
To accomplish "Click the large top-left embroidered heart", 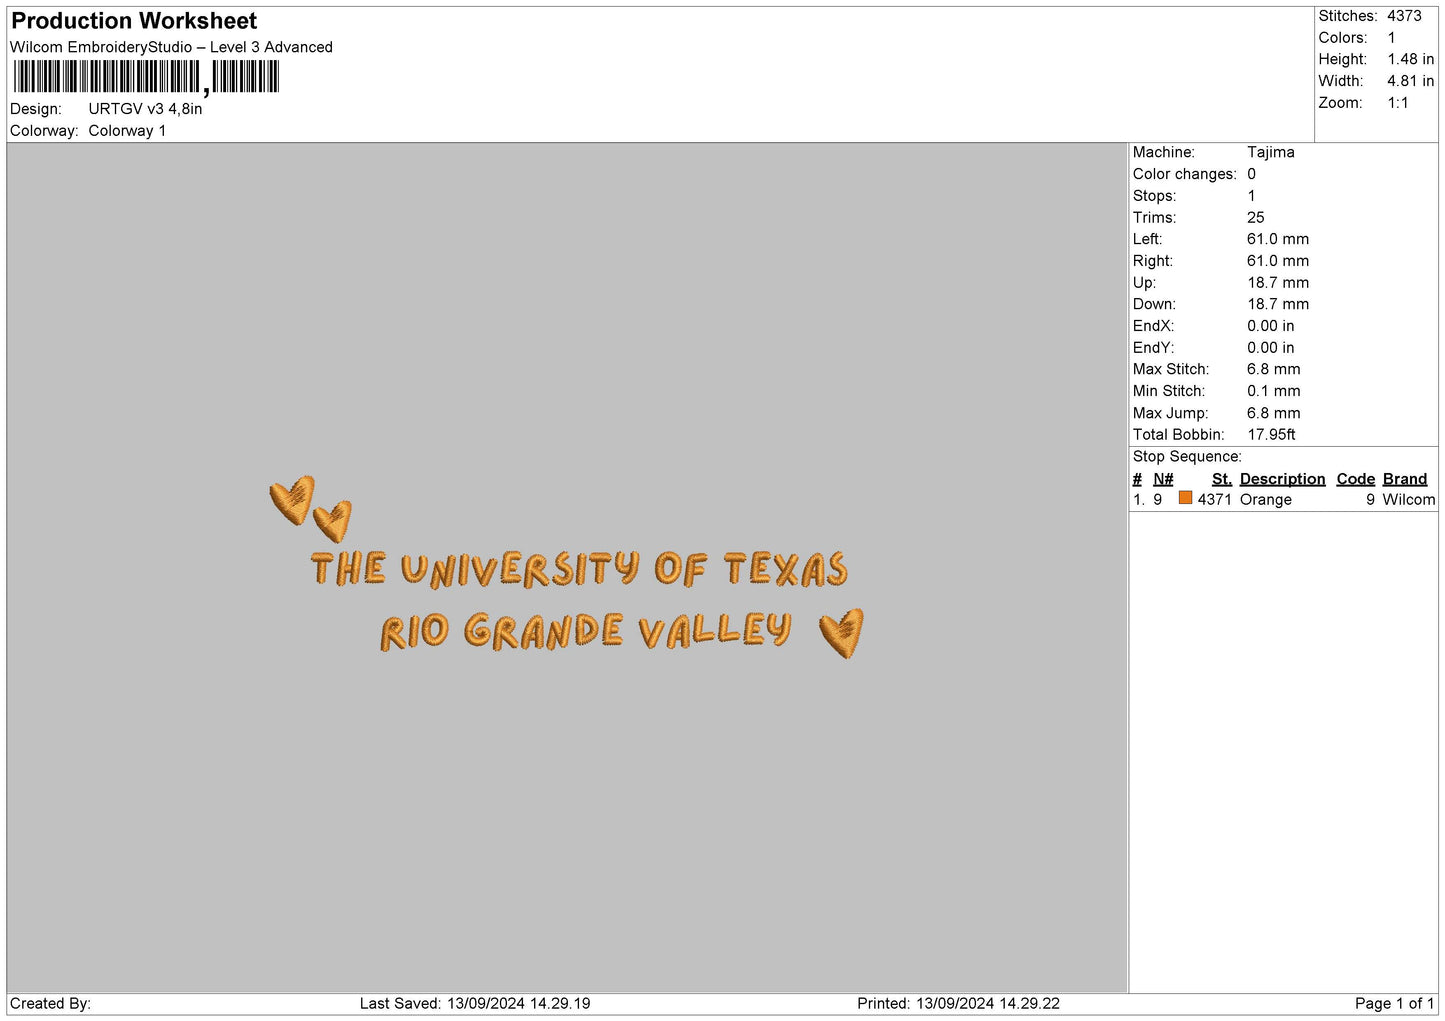I will coord(292,500).
